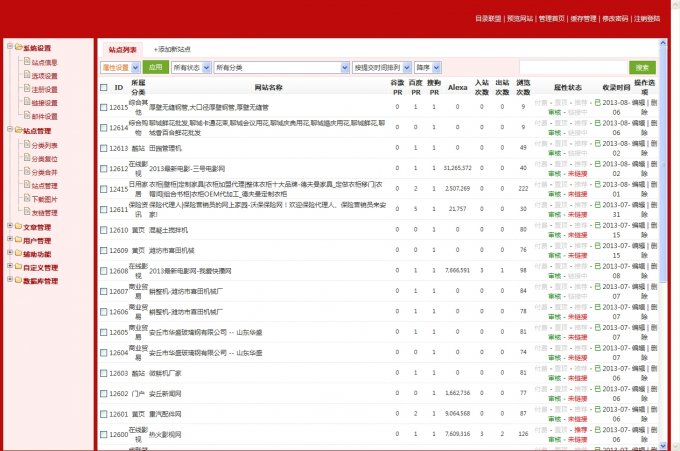
Task: Click 编辑 link for row 12612
Action: (638, 164)
